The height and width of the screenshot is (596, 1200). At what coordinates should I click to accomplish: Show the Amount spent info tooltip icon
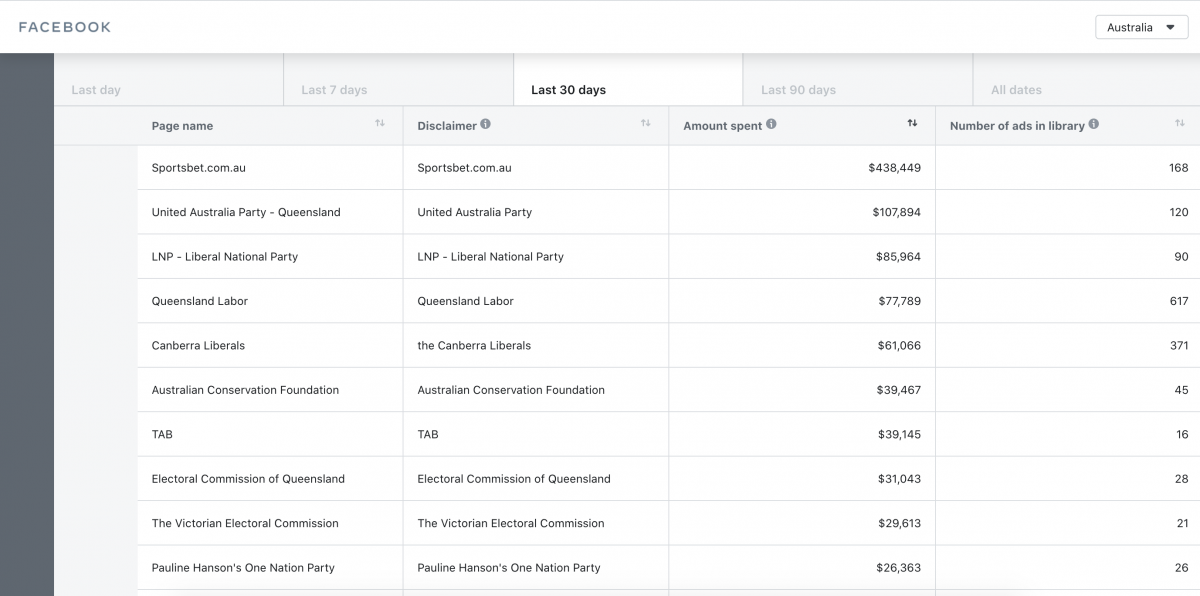pyautogui.click(x=771, y=125)
